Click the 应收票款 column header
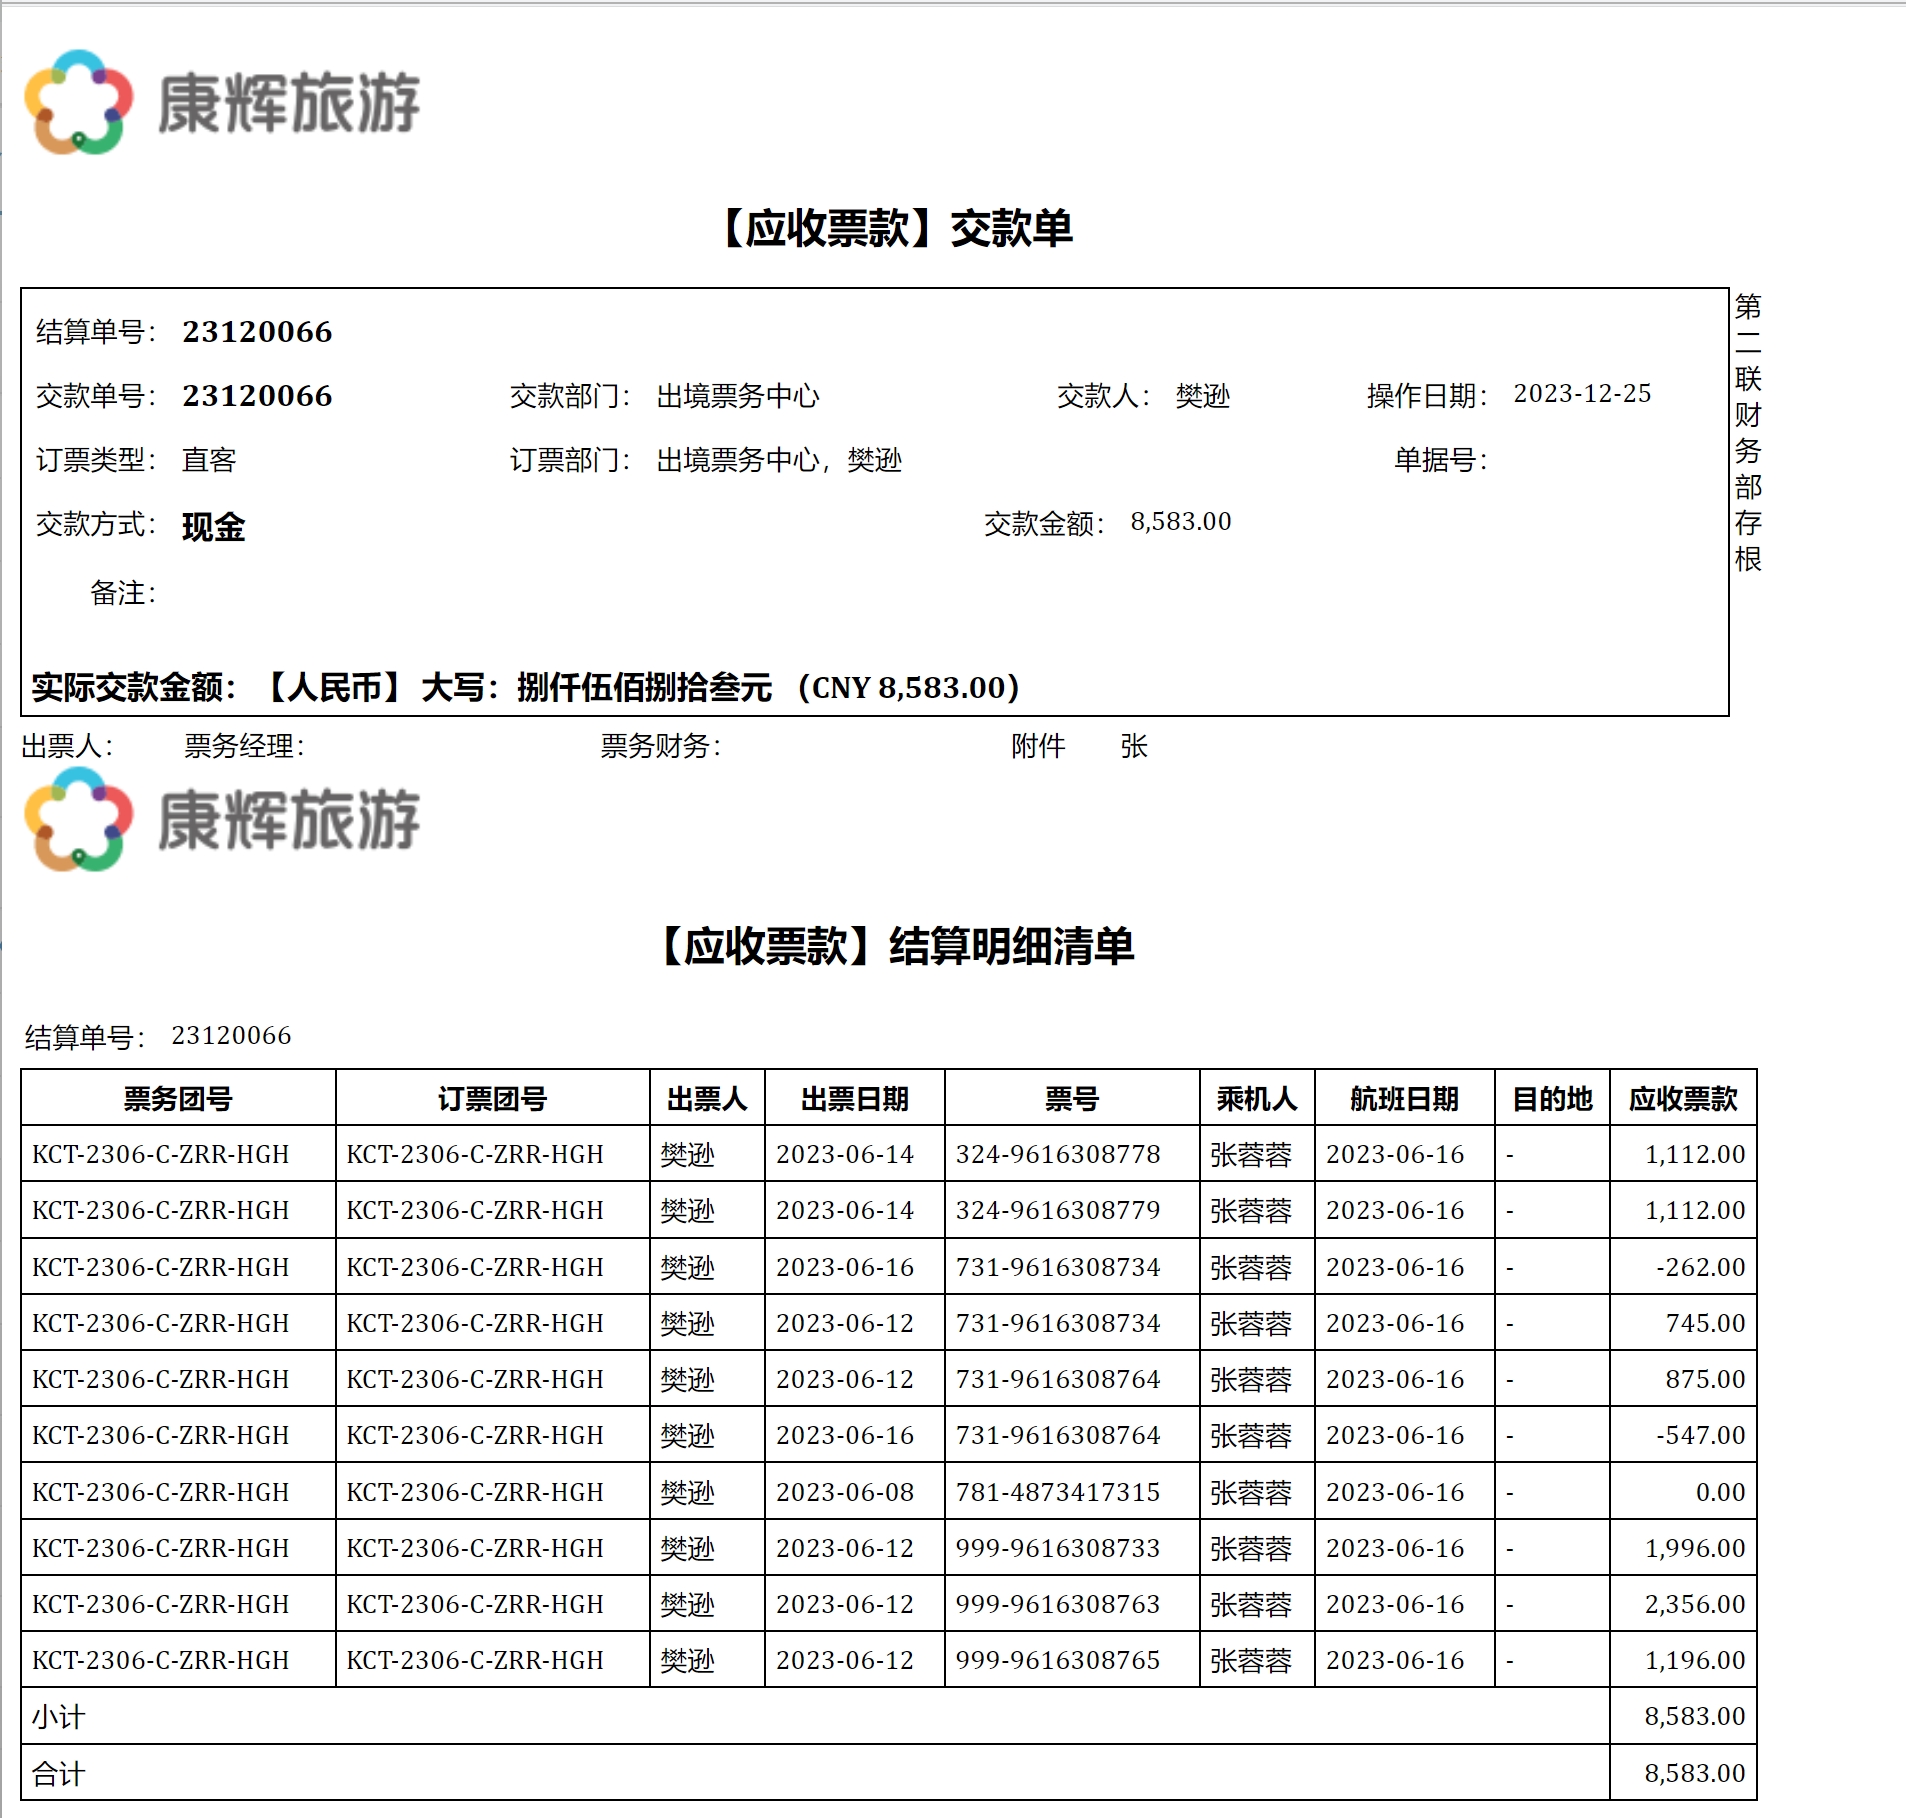Image resolution: width=1906 pixels, height=1818 pixels. pyautogui.click(x=1682, y=1099)
